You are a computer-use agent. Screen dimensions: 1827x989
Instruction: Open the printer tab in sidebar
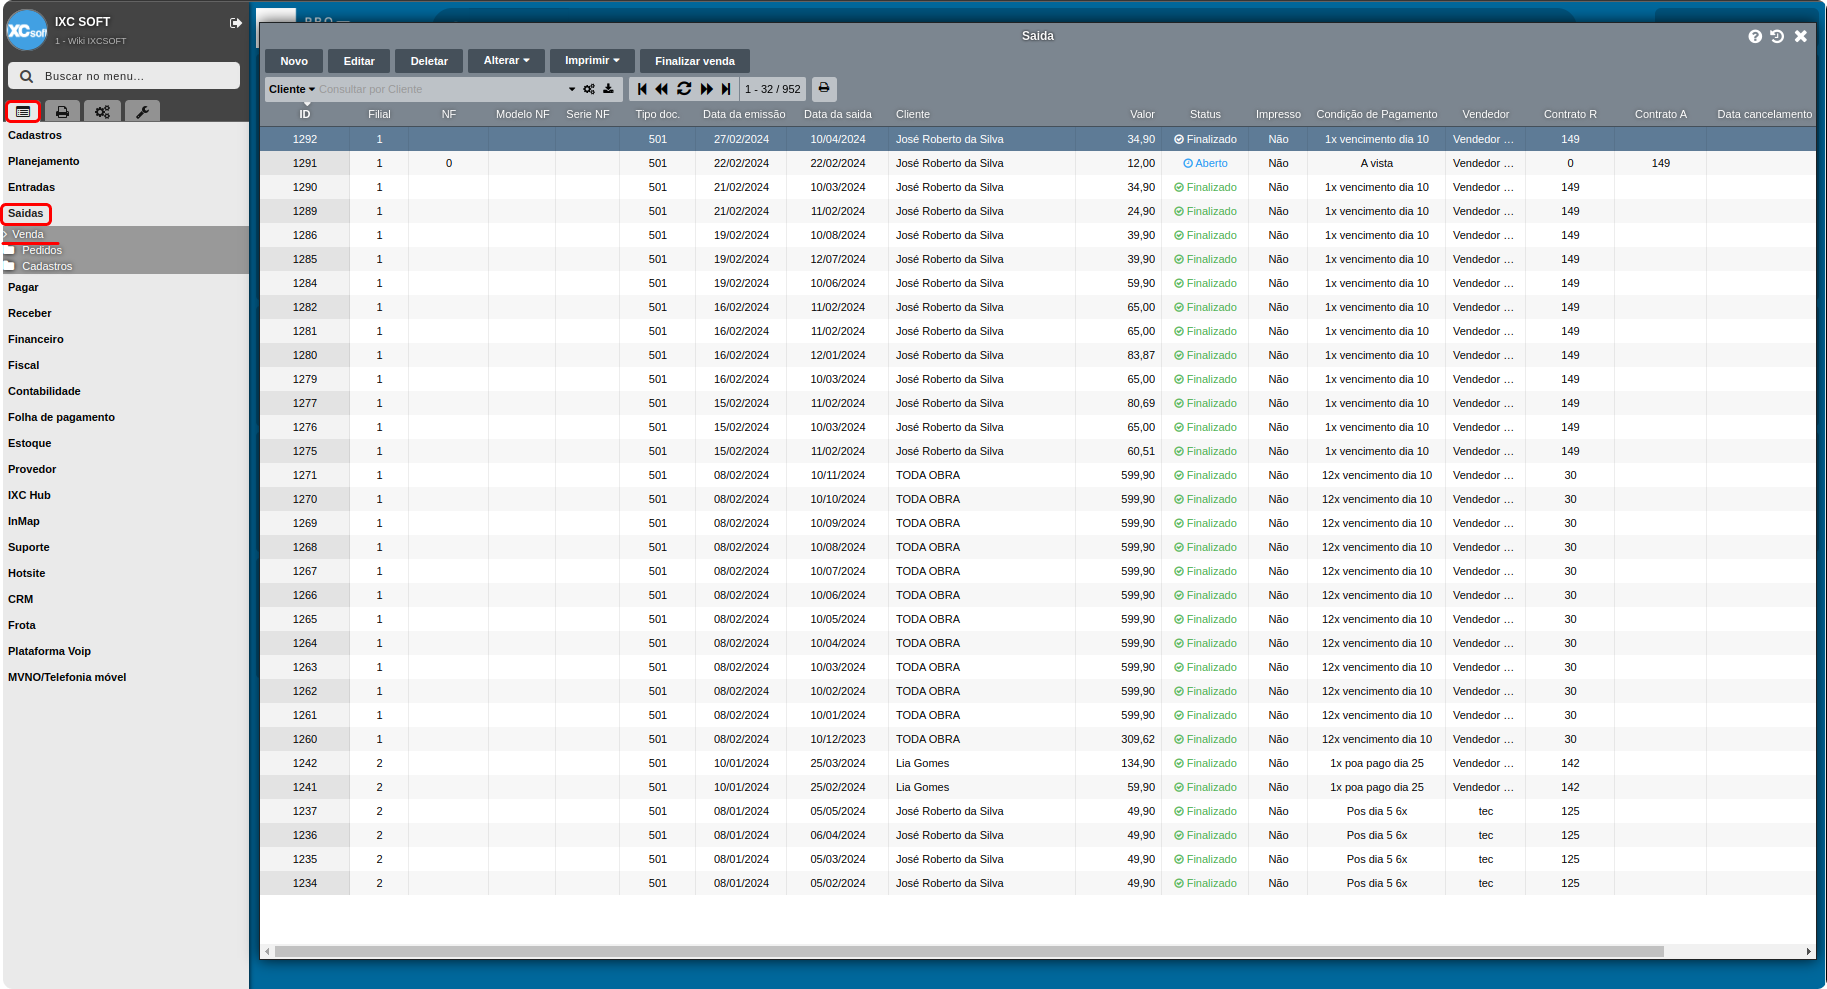(x=62, y=112)
